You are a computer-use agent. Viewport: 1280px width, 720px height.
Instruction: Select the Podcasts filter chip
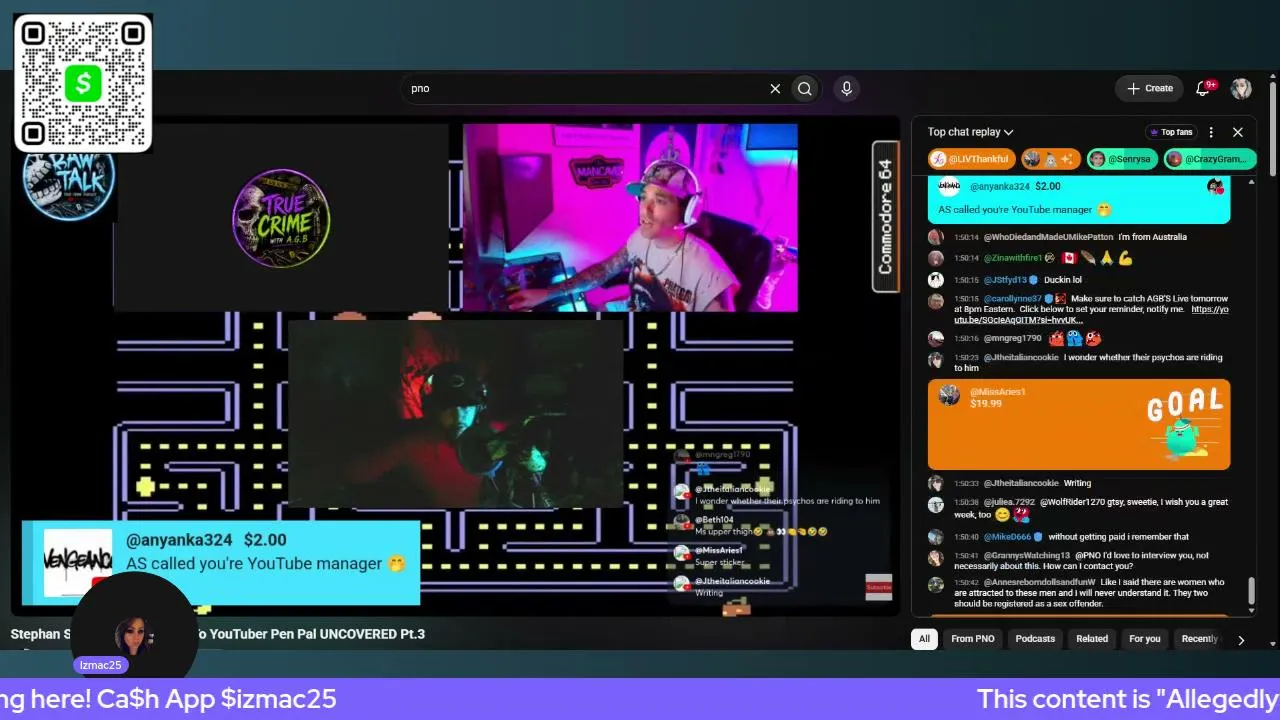[1035, 639]
